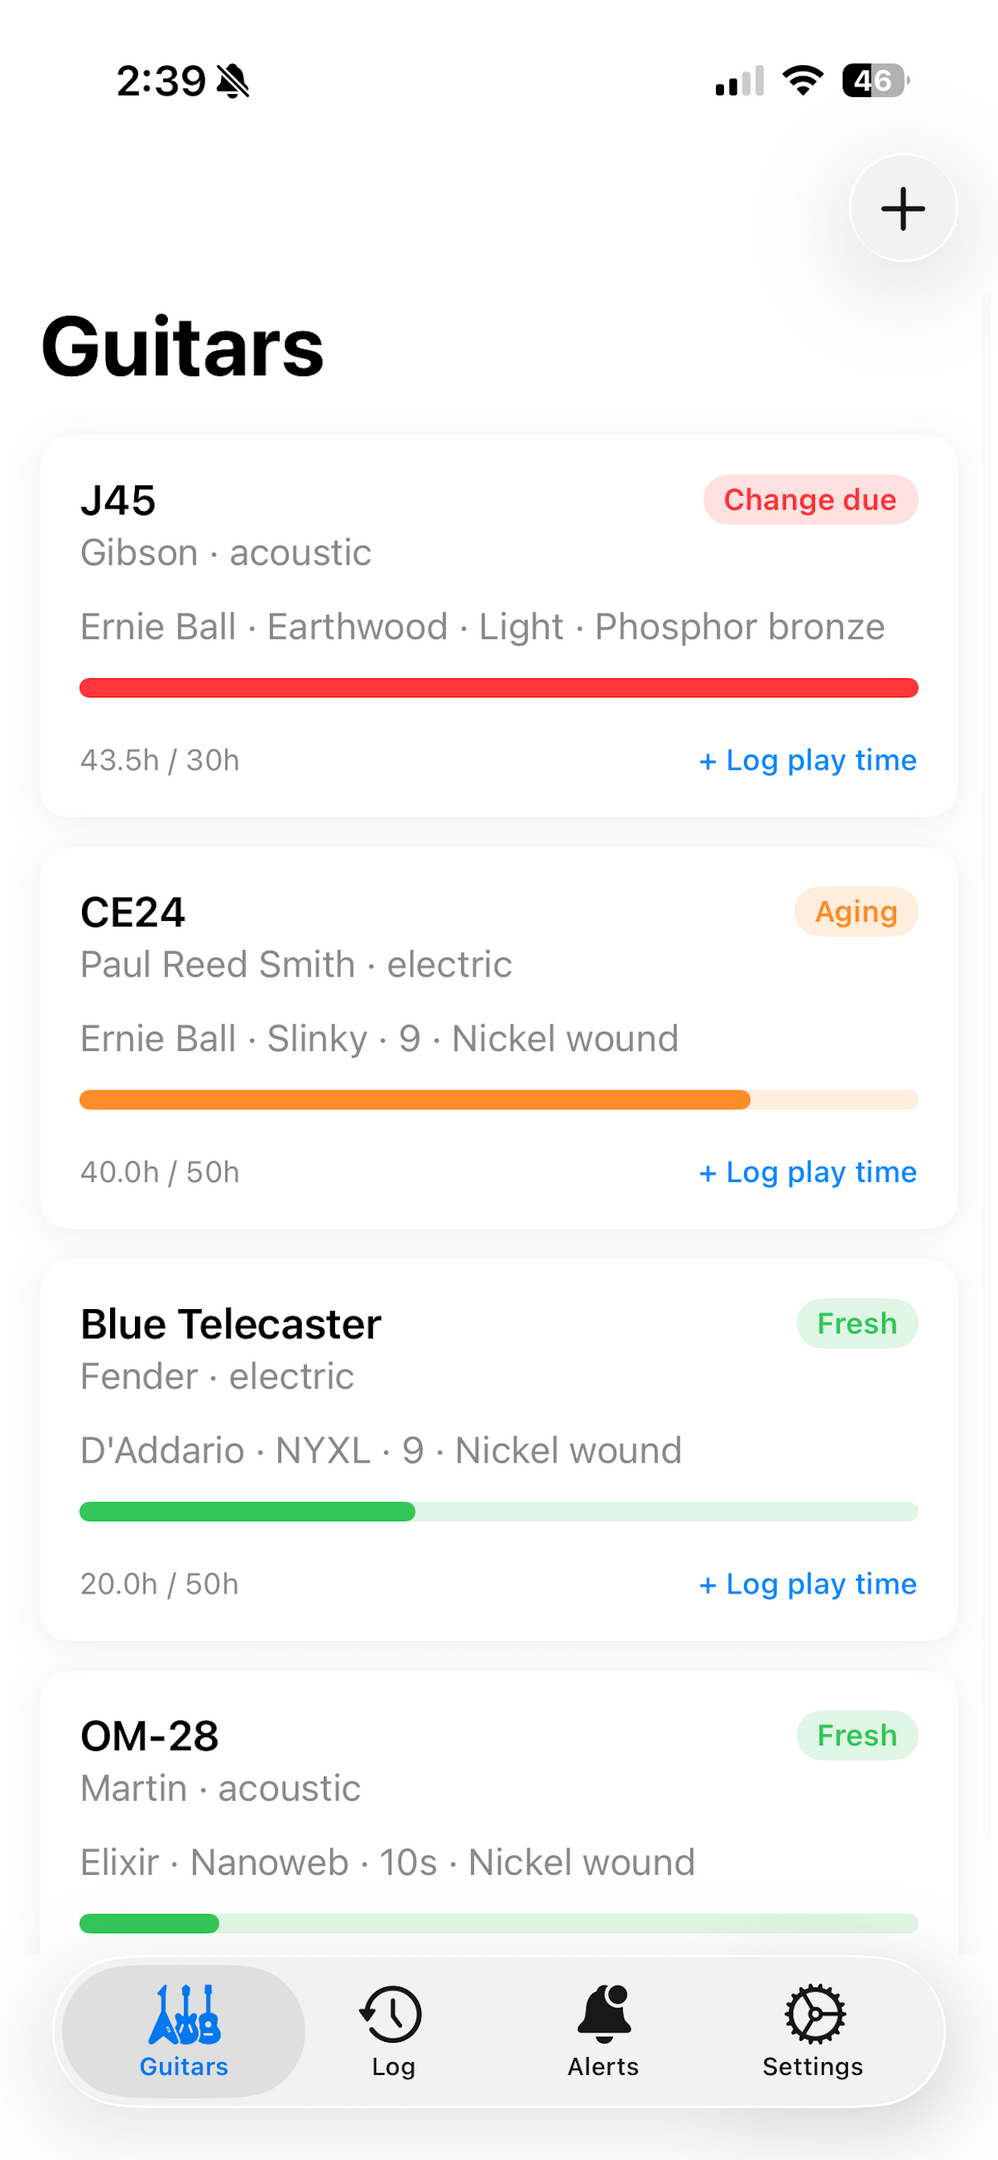Log play time for J45

807,760
